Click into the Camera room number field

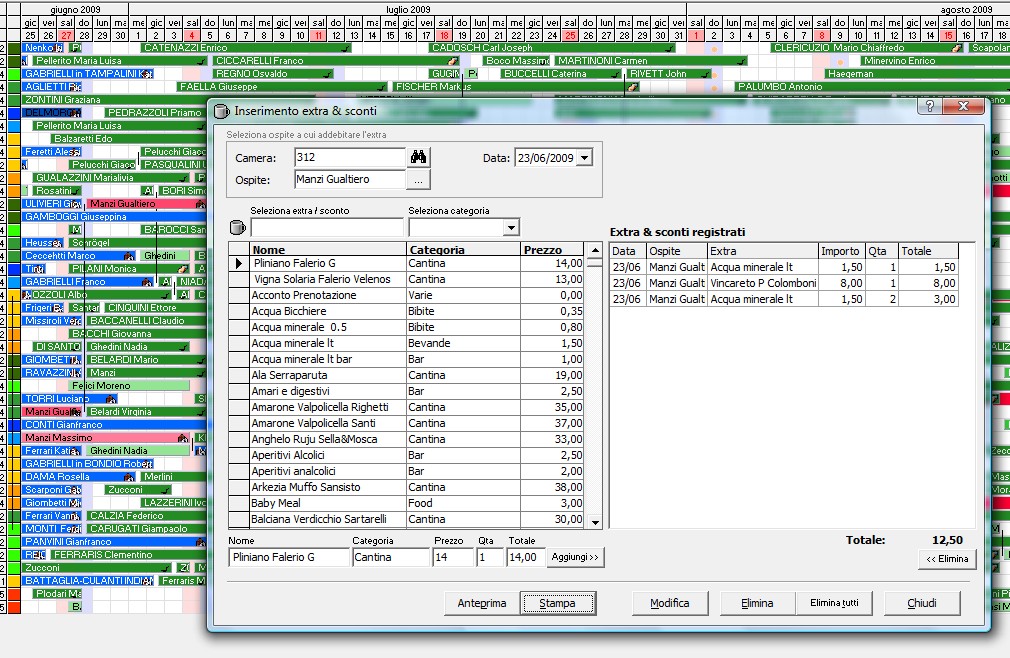tap(350, 157)
